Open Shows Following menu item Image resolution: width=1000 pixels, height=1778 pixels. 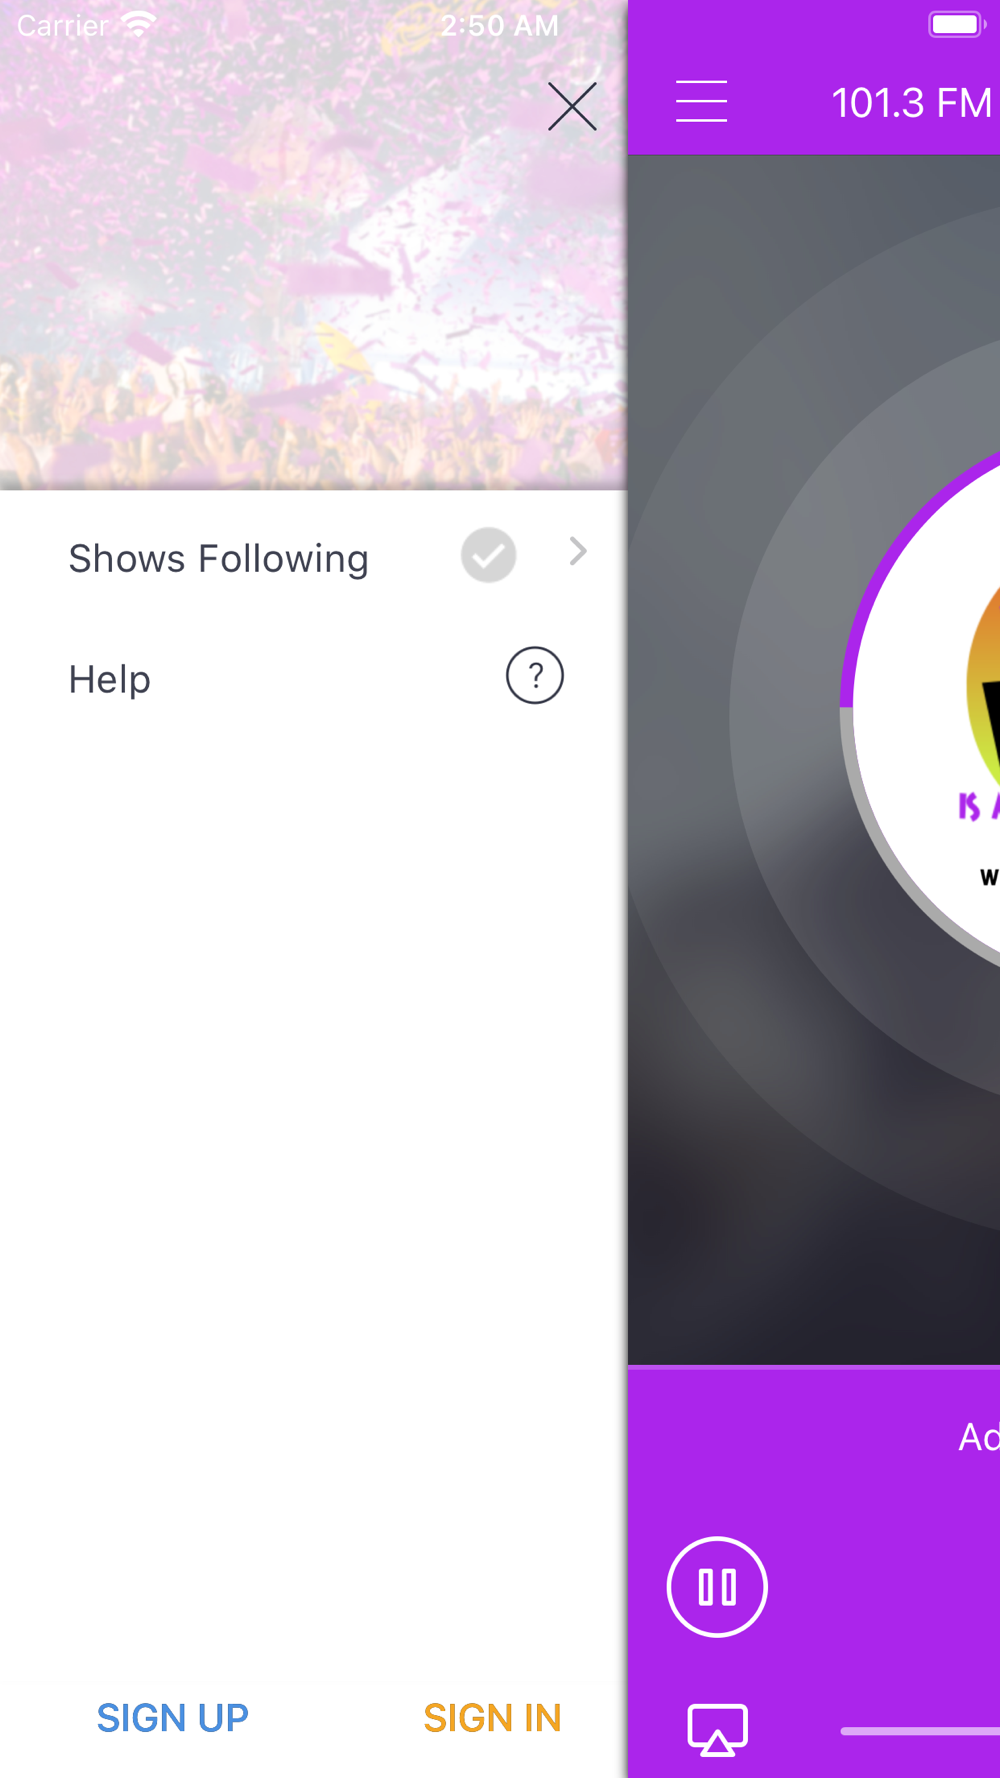(x=313, y=557)
